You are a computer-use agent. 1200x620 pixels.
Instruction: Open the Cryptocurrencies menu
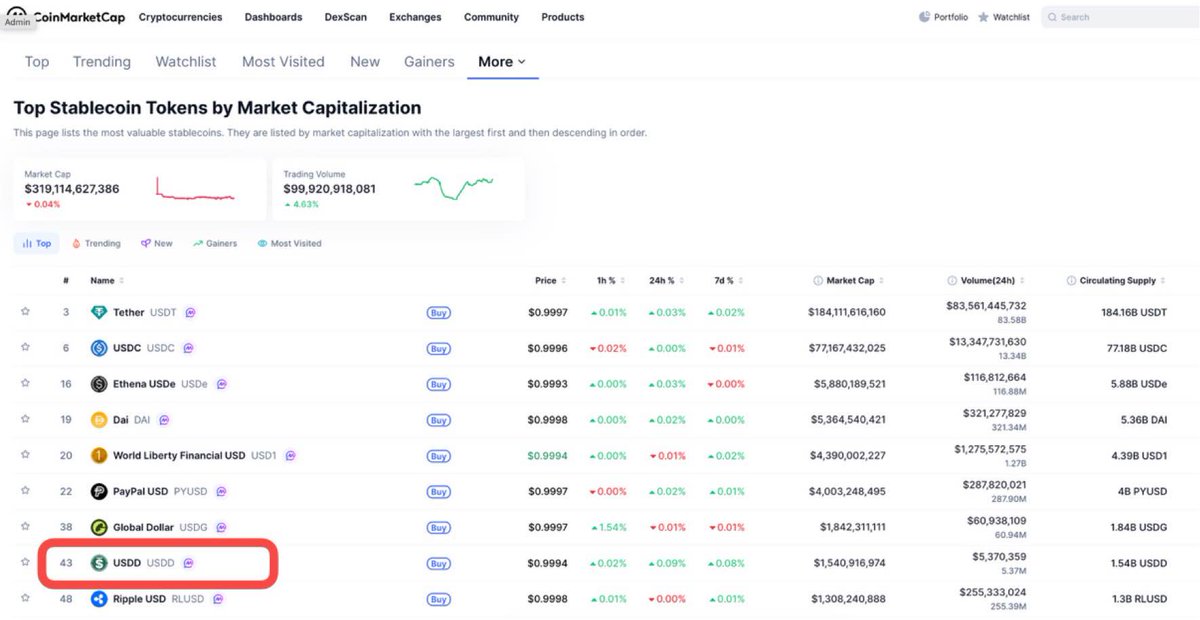(180, 17)
